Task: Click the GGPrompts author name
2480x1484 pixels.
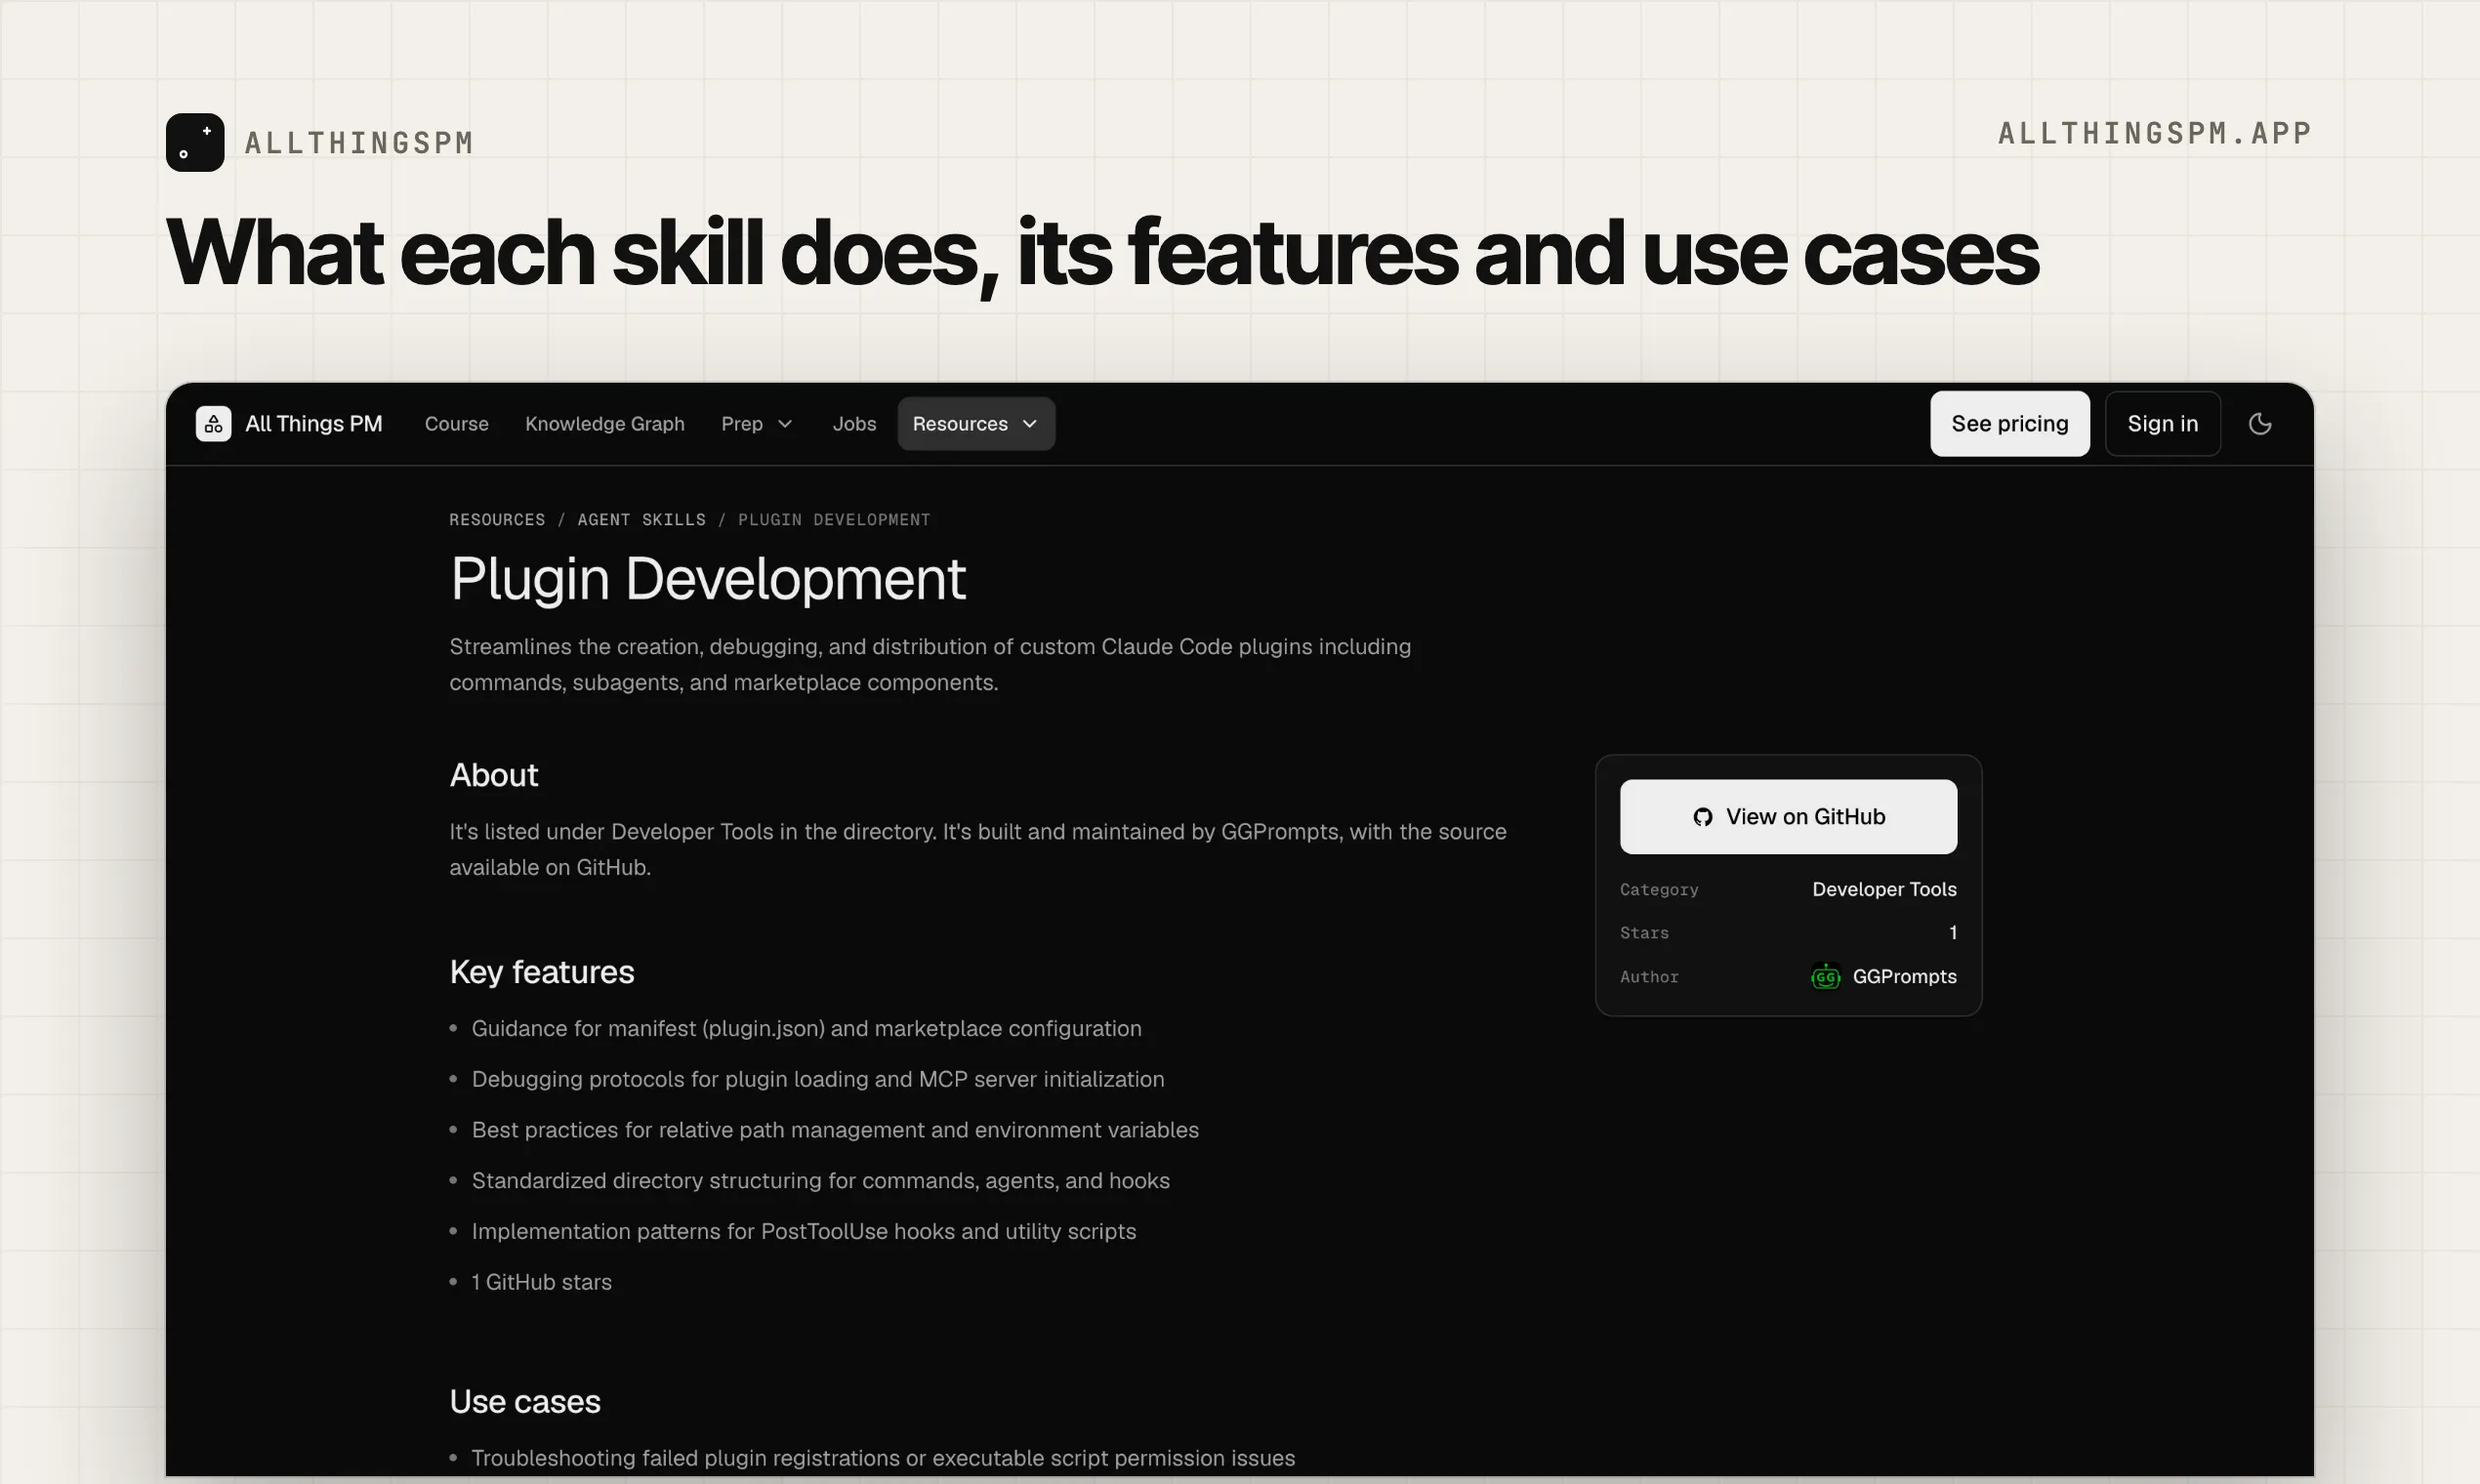Action: [x=1904, y=976]
